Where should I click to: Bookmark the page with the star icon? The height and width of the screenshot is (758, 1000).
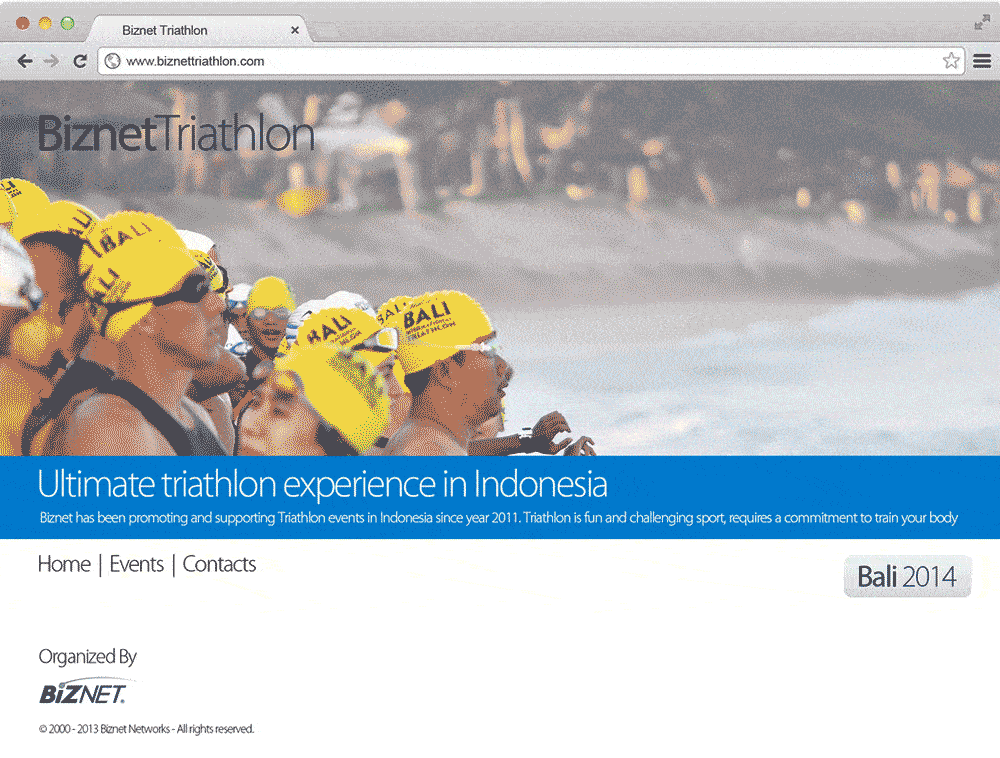951,61
